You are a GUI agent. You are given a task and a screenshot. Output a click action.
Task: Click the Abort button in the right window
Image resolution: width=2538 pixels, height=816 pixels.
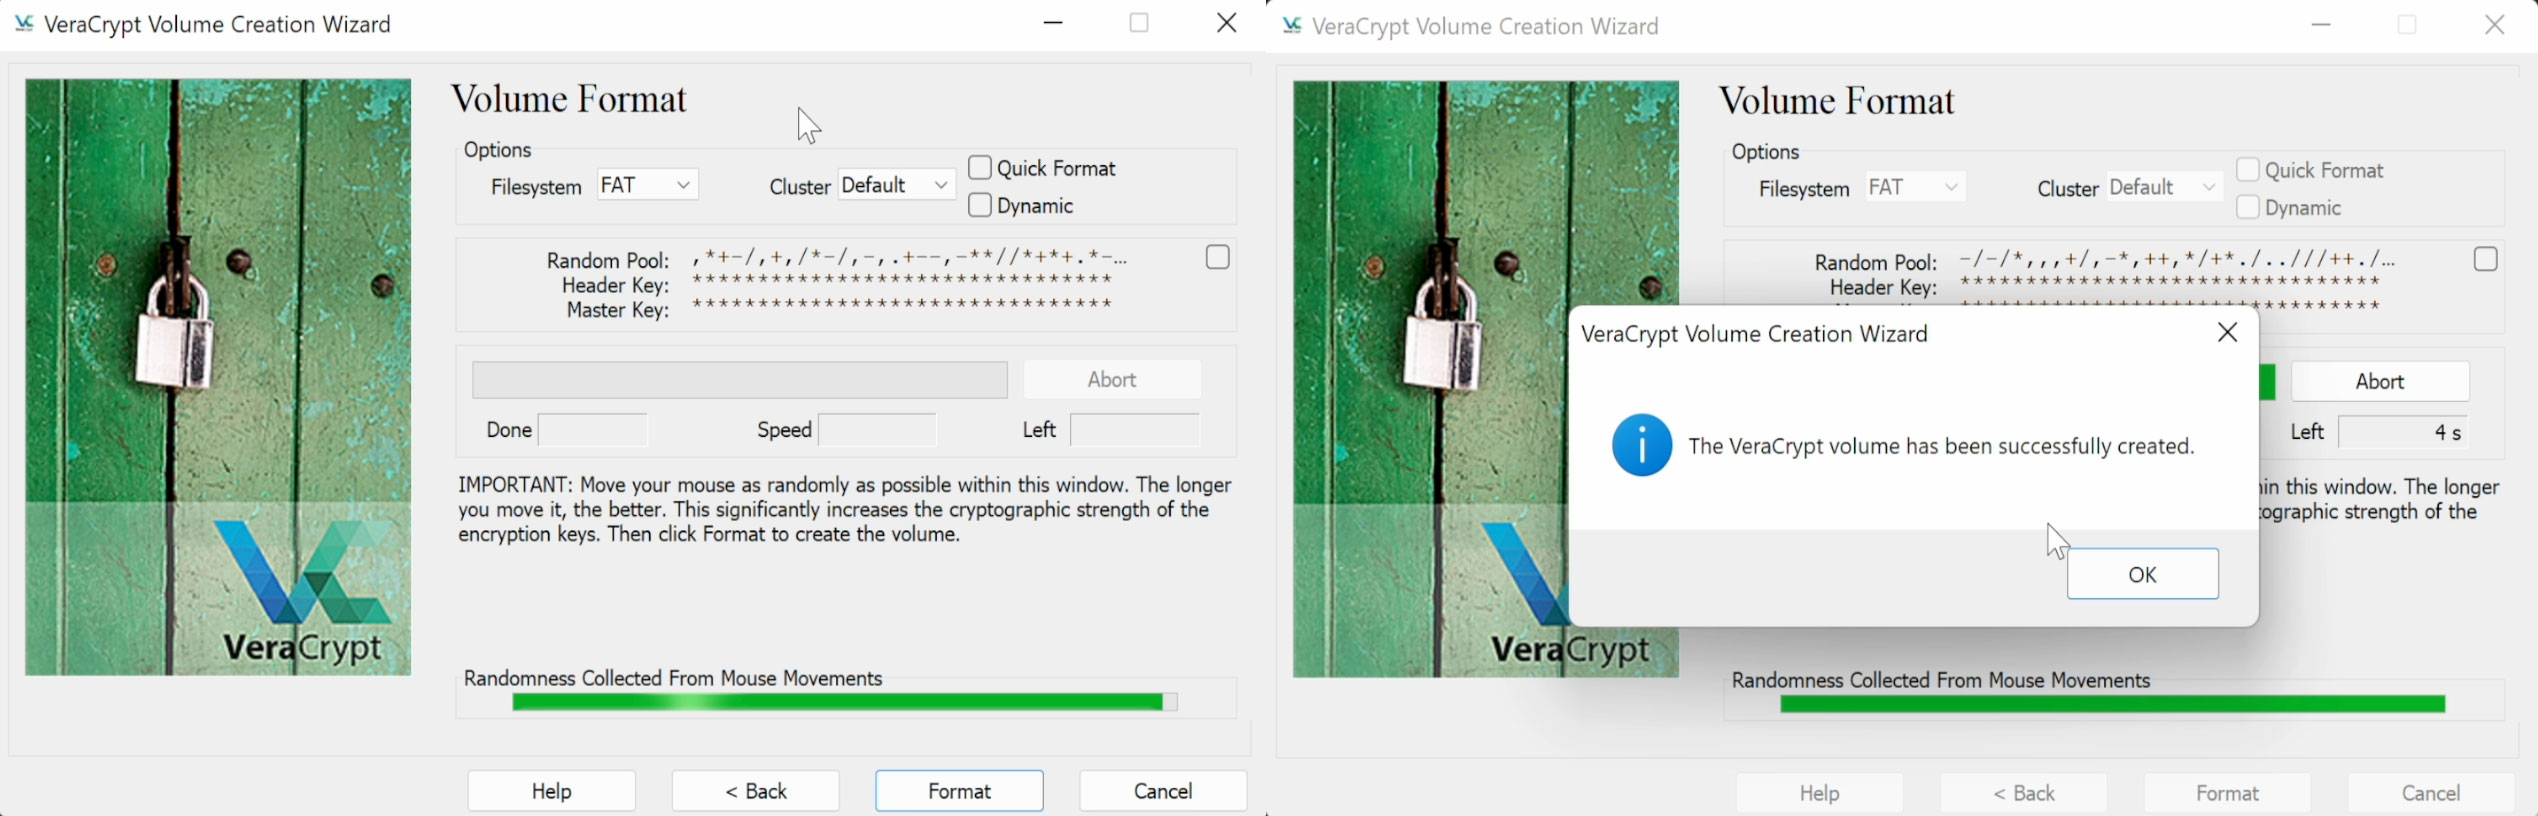point(2380,381)
